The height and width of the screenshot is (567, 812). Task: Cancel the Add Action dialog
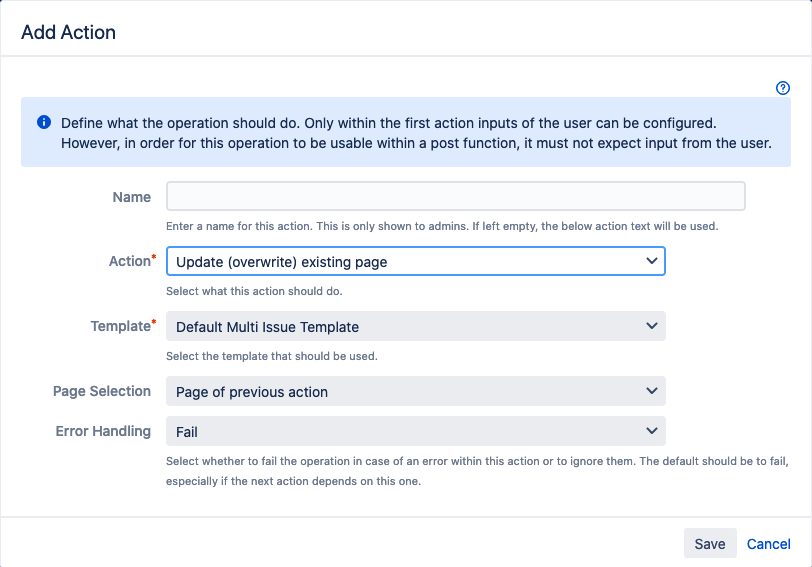point(768,544)
